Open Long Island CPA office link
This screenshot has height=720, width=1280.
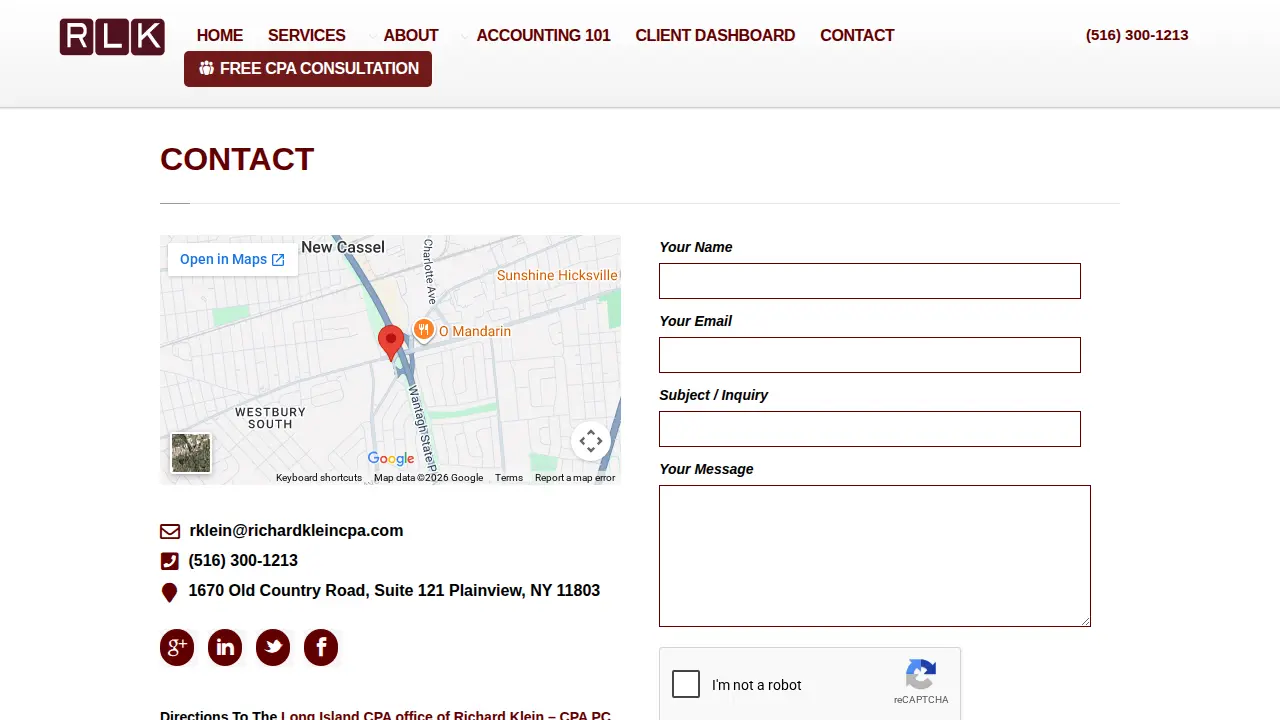click(x=446, y=715)
